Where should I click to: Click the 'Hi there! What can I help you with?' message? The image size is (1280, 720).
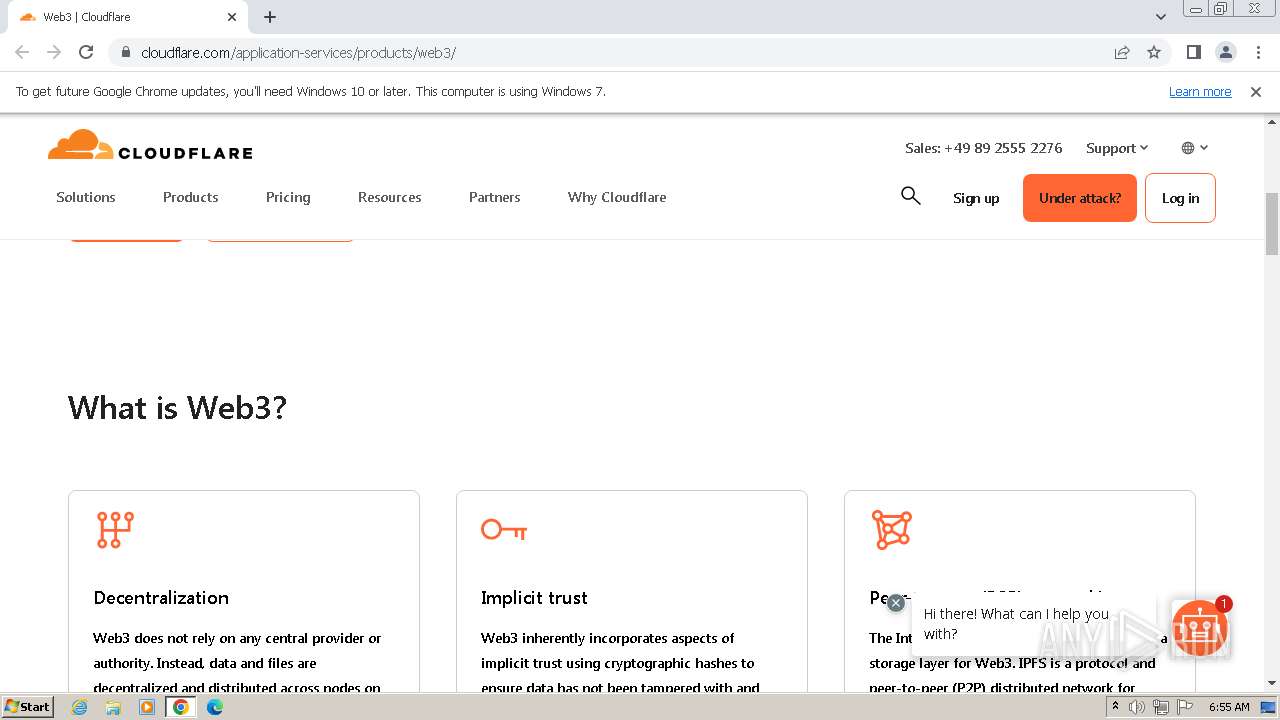(1016, 624)
